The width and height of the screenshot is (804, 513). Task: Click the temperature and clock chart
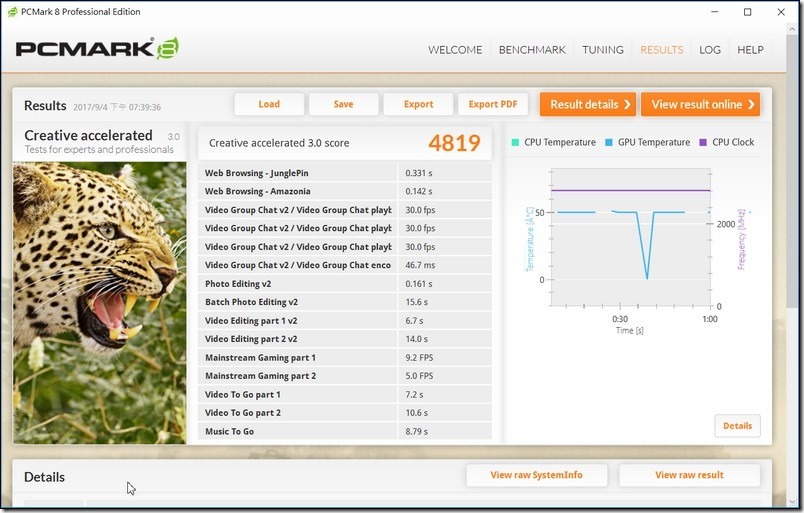click(631, 237)
